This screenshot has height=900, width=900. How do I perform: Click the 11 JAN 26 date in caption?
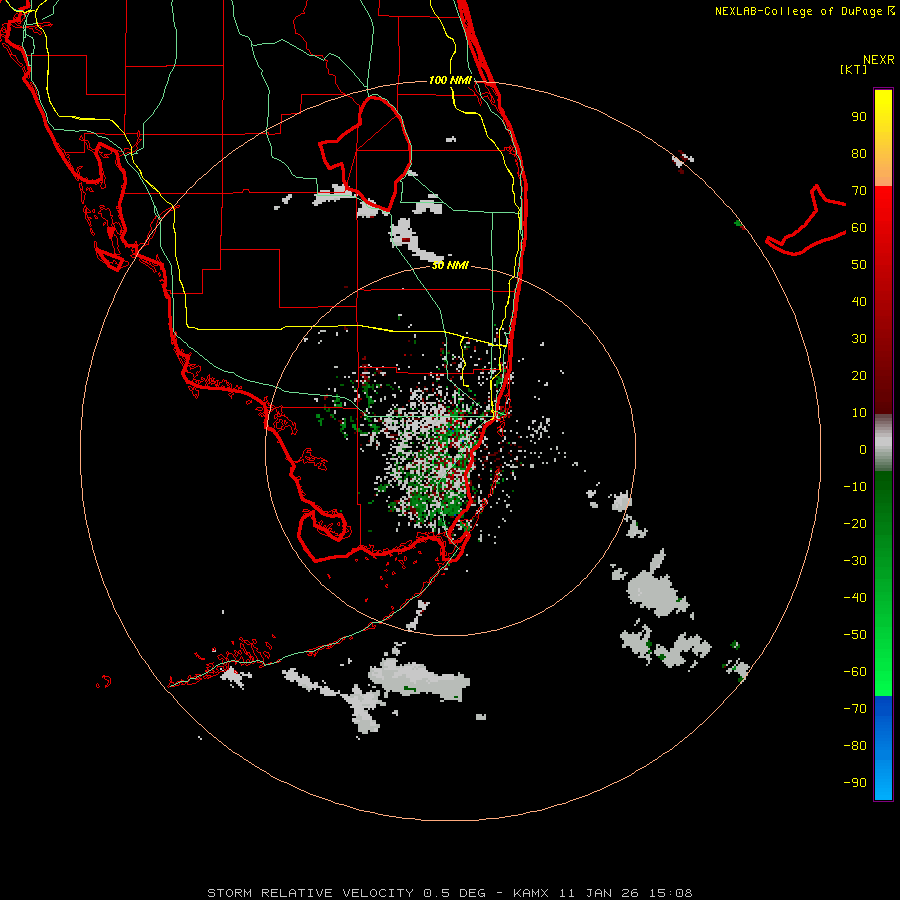pos(599,893)
